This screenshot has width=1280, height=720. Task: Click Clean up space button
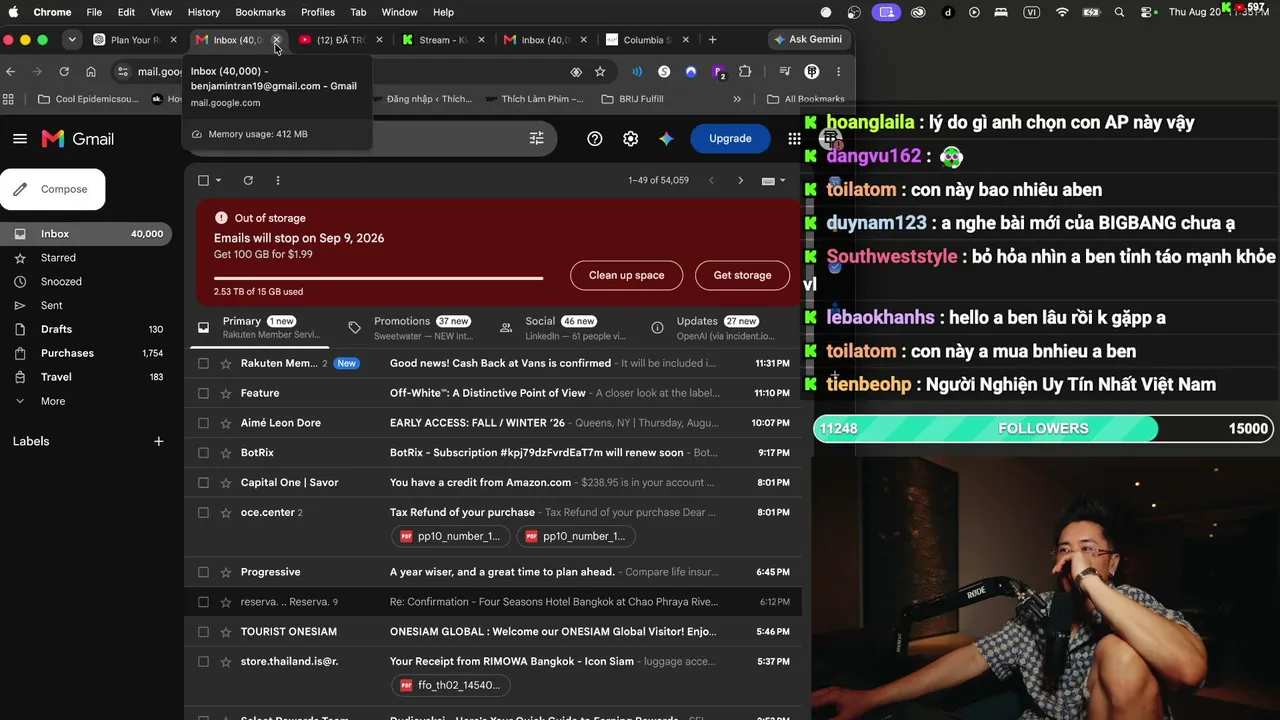point(626,275)
